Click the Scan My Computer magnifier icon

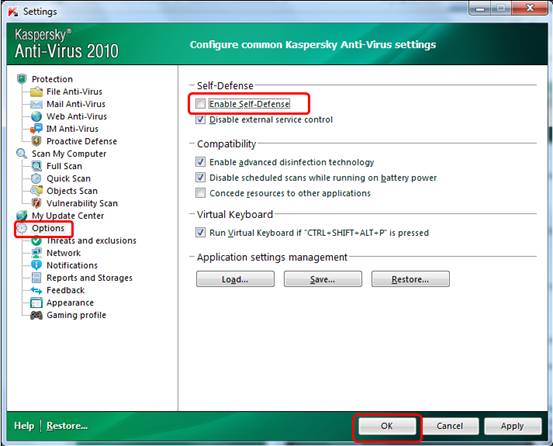tap(22, 154)
